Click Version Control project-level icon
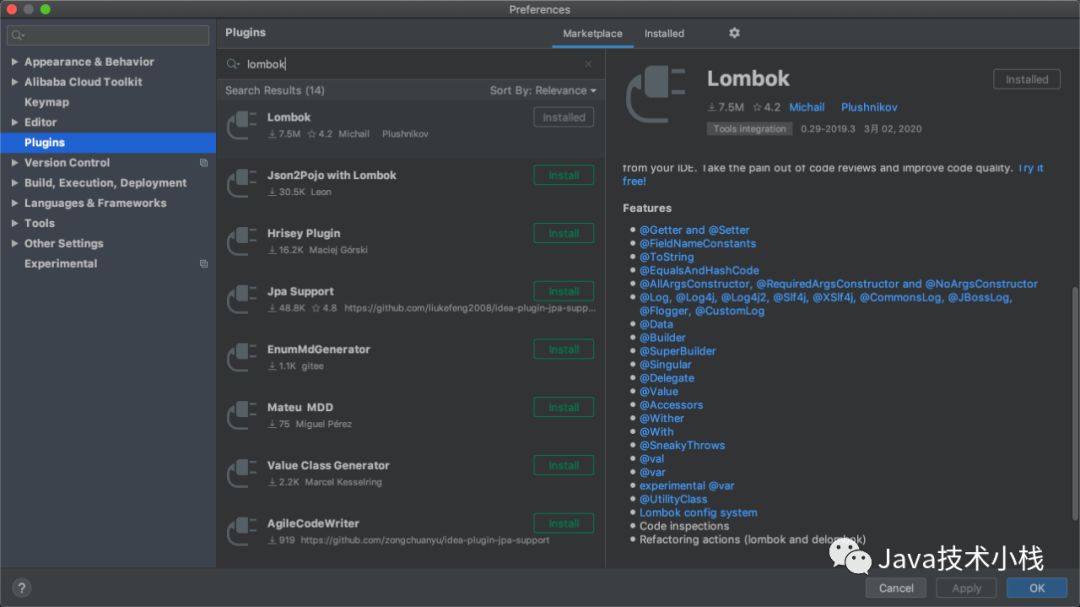1080x607 pixels. coord(204,163)
